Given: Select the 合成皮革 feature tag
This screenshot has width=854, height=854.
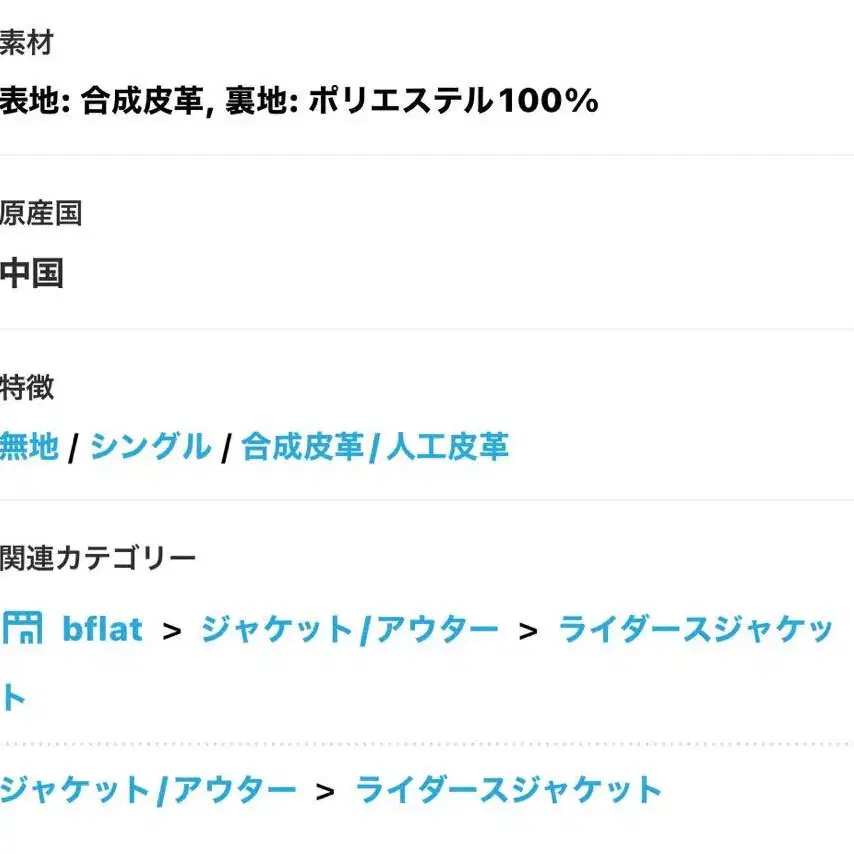Looking at the screenshot, I should (302, 446).
